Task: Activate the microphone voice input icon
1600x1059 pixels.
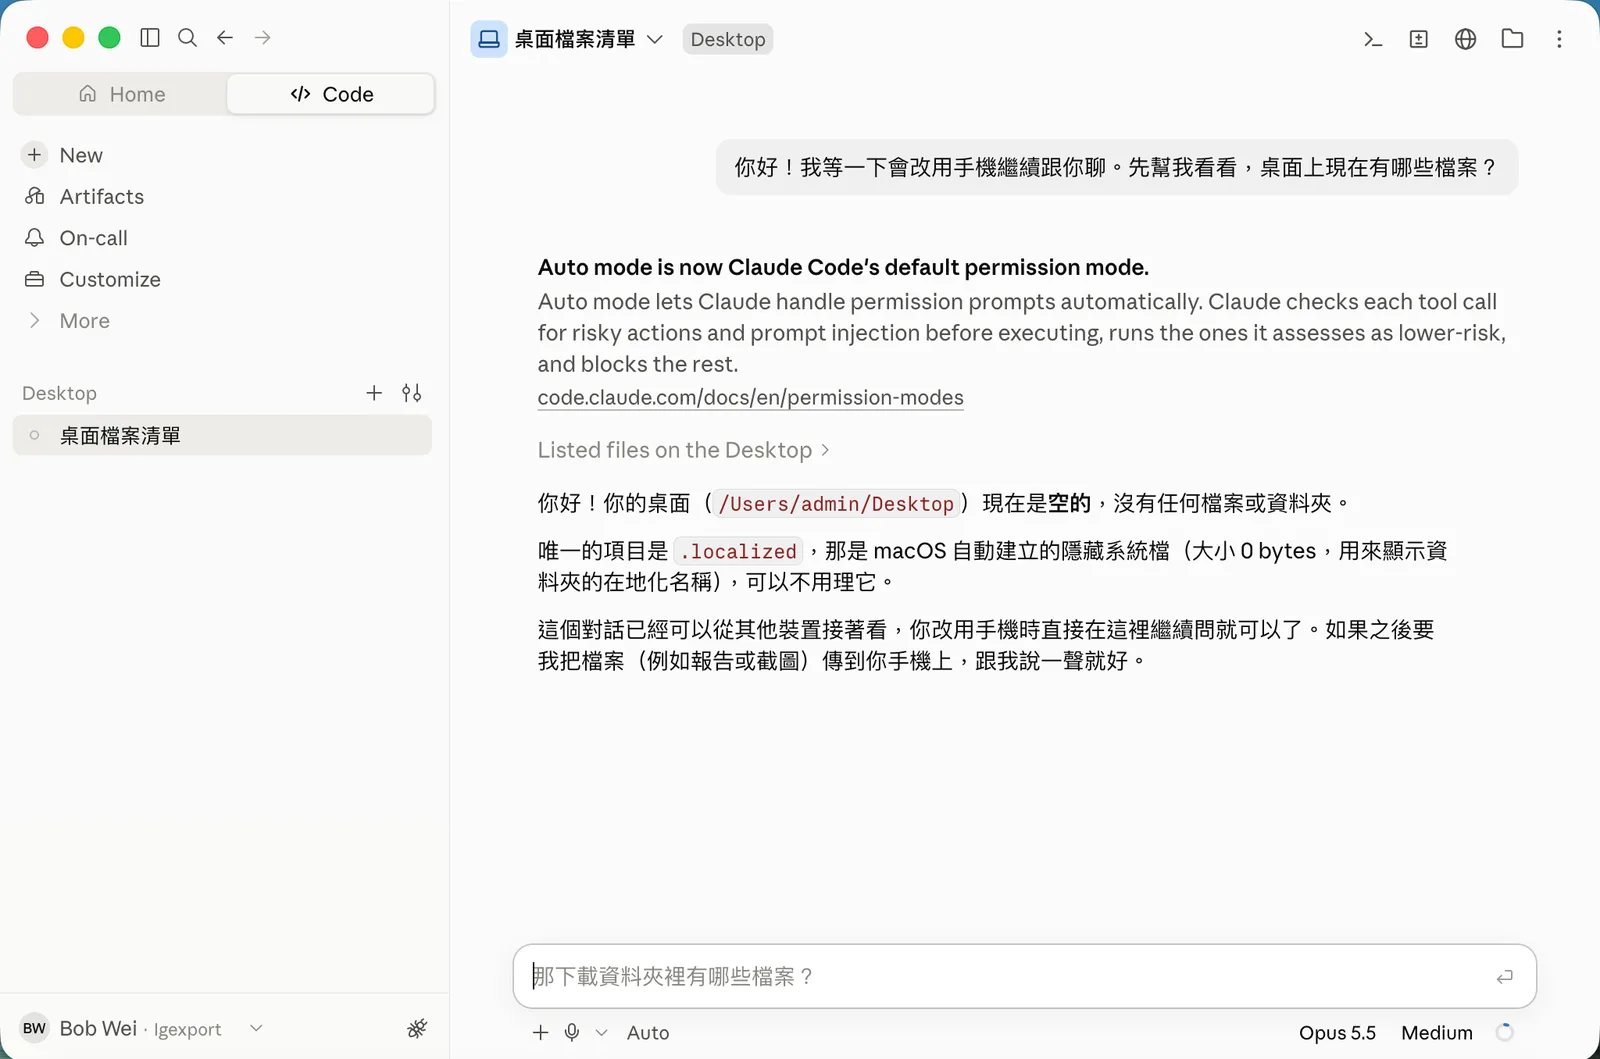Action: pos(572,1032)
